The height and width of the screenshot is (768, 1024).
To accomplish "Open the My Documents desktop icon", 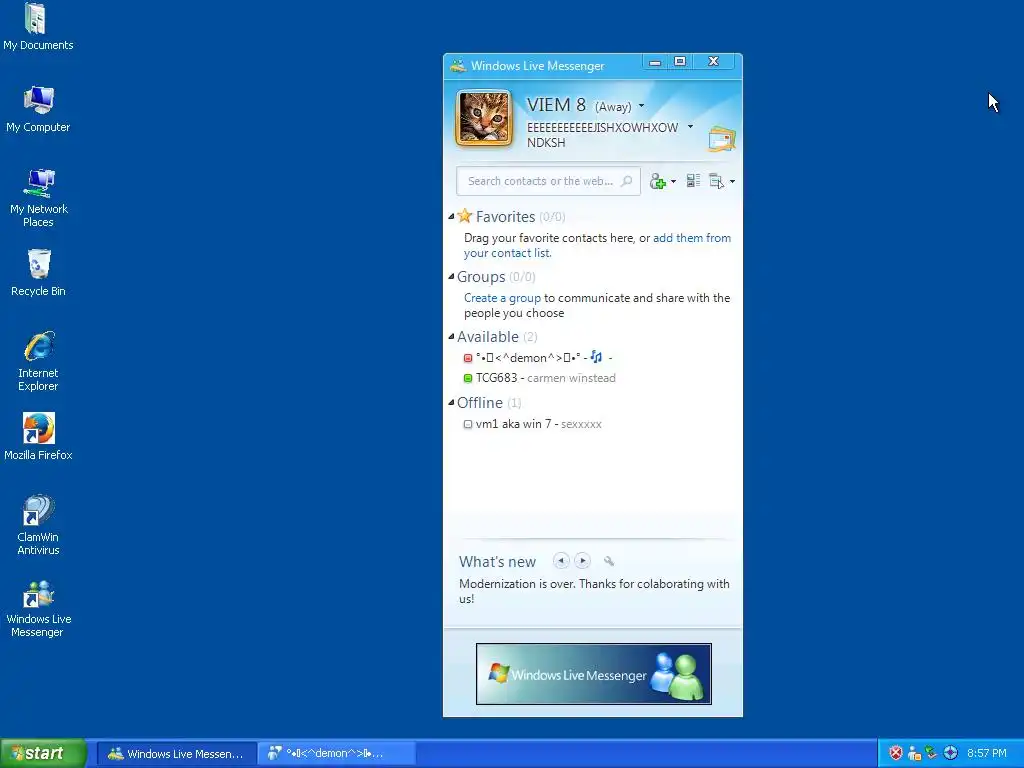I will pyautogui.click(x=37, y=27).
